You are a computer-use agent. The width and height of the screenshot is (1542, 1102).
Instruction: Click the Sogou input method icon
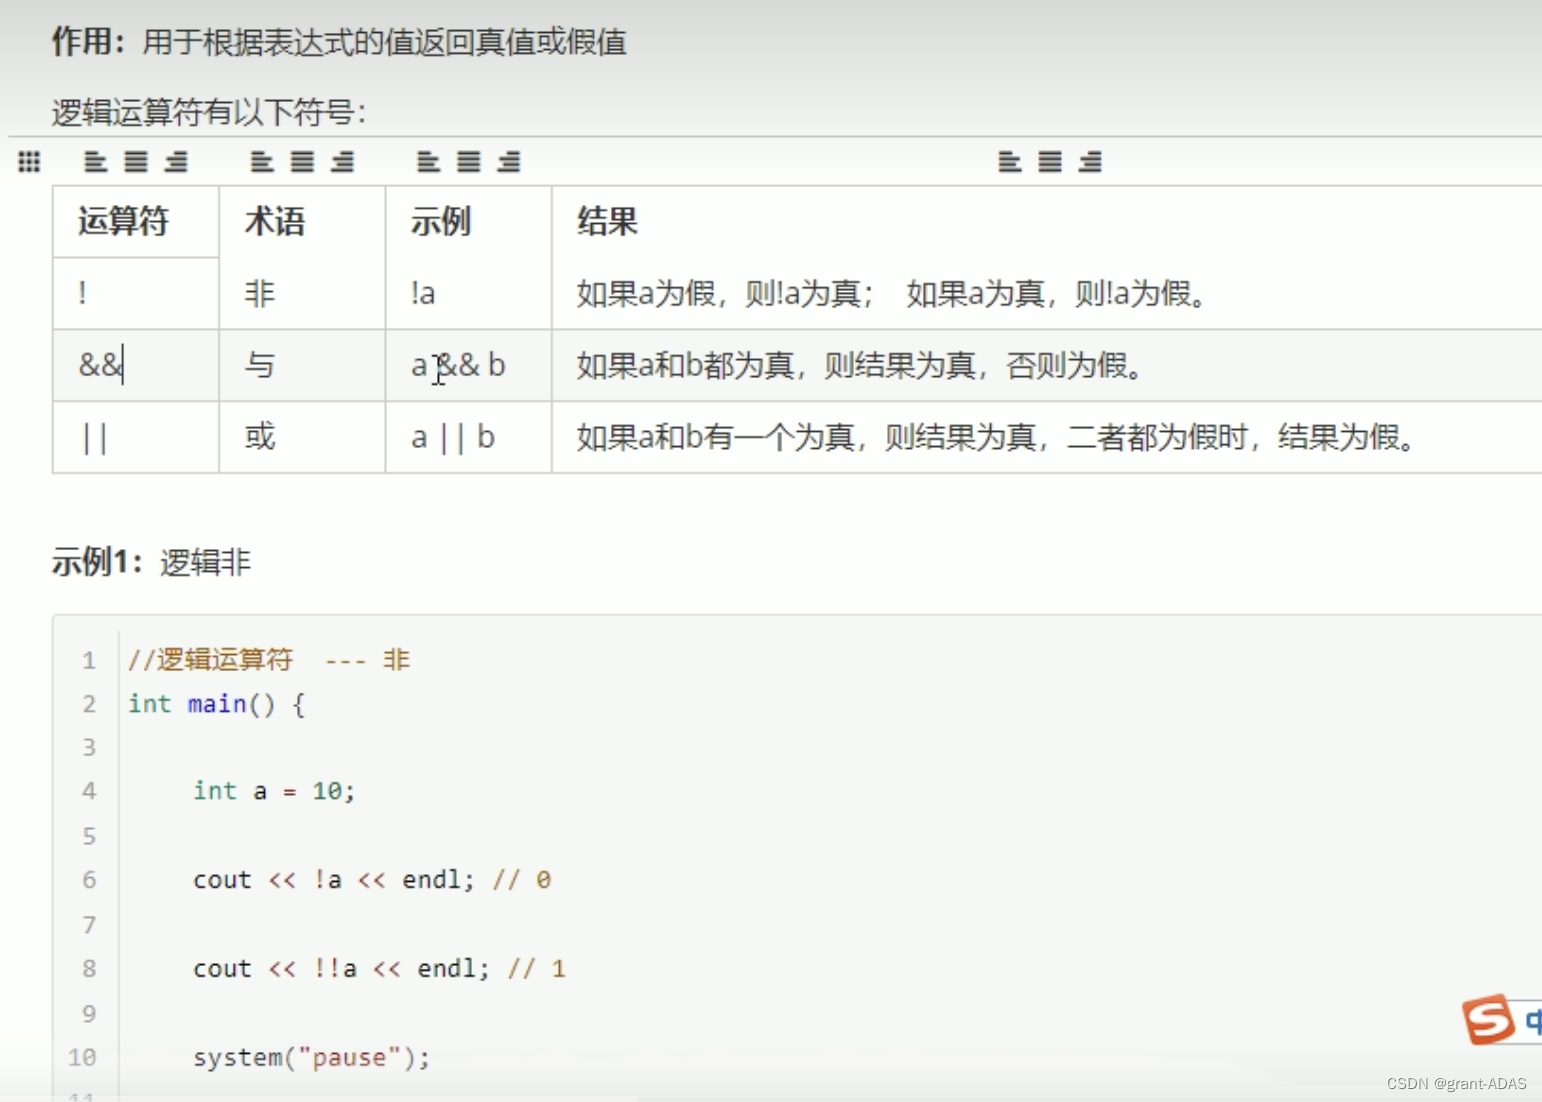(x=1488, y=1019)
